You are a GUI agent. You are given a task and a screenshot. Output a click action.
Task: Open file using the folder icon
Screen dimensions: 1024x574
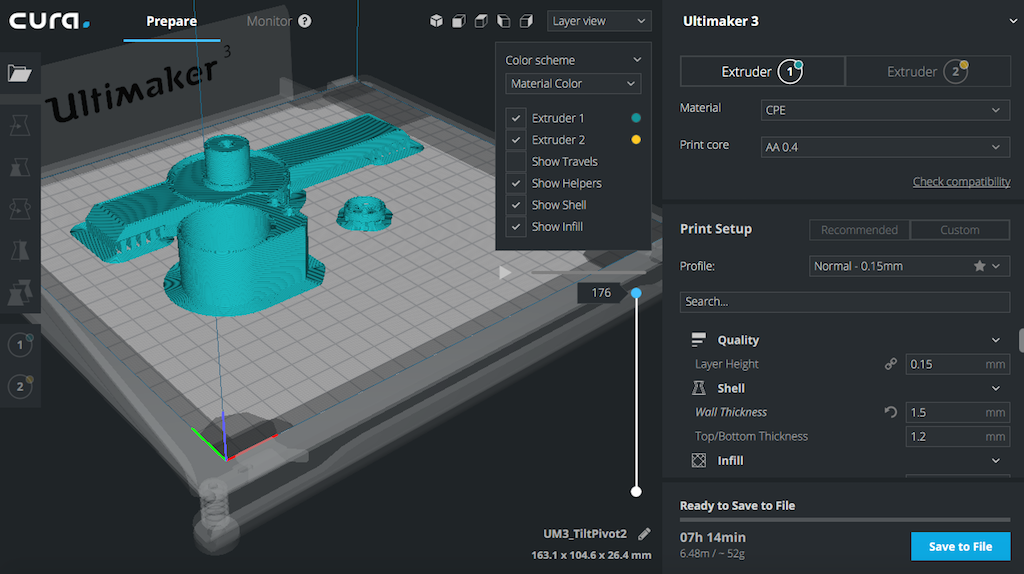click(20, 73)
